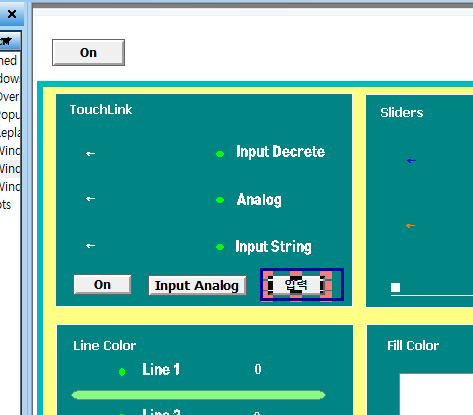
Task: Click the 0 value next to Line 1
Action: (258, 369)
